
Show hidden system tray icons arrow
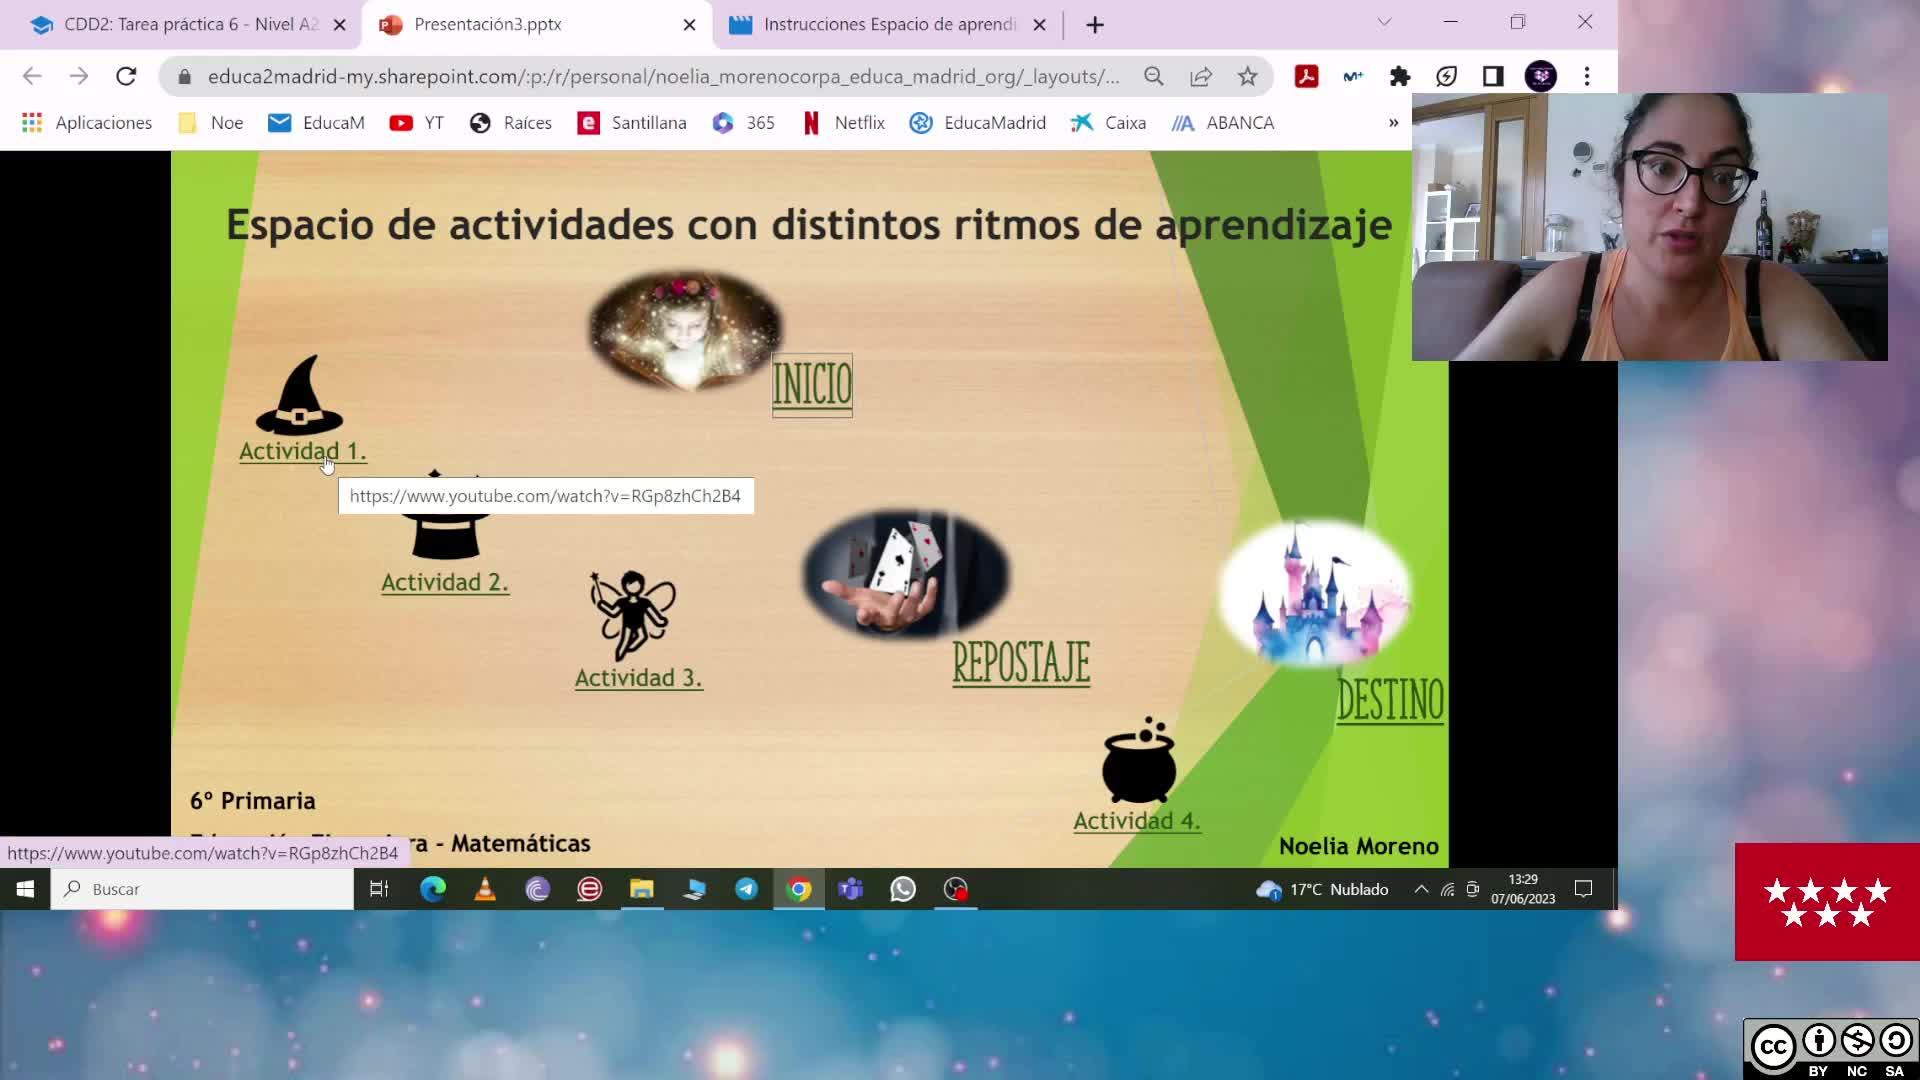coord(1421,889)
